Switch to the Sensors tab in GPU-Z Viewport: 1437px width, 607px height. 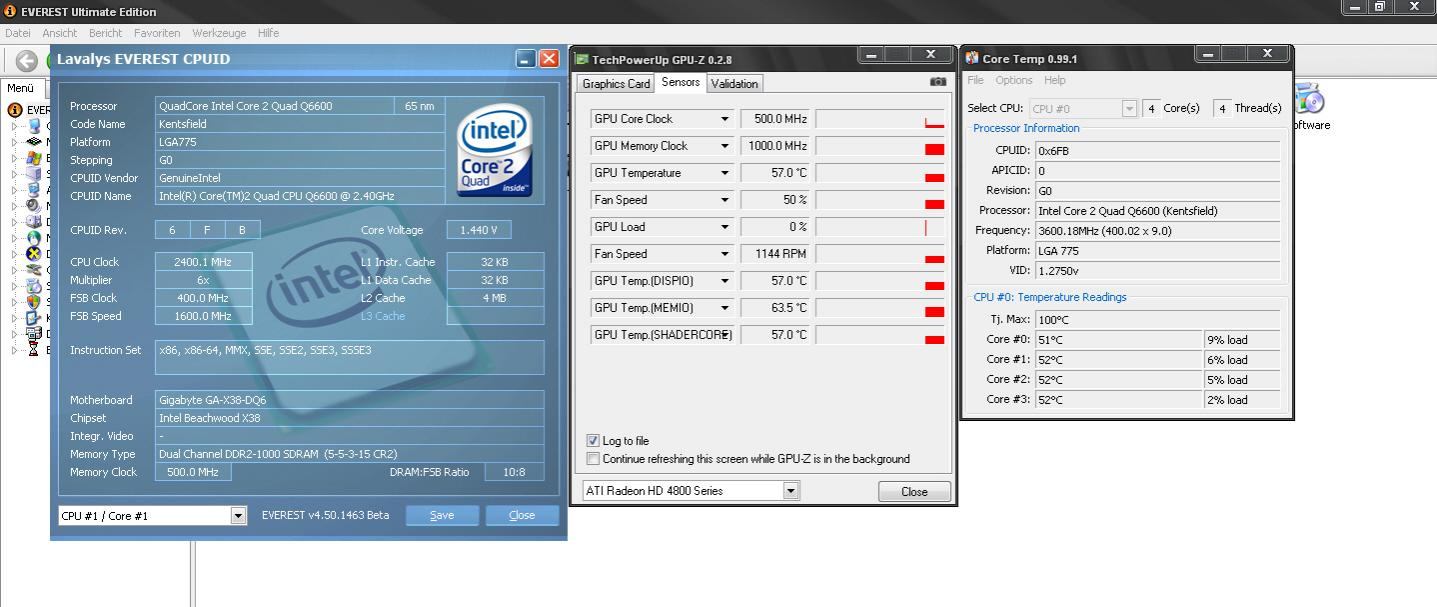coord(681,82)
